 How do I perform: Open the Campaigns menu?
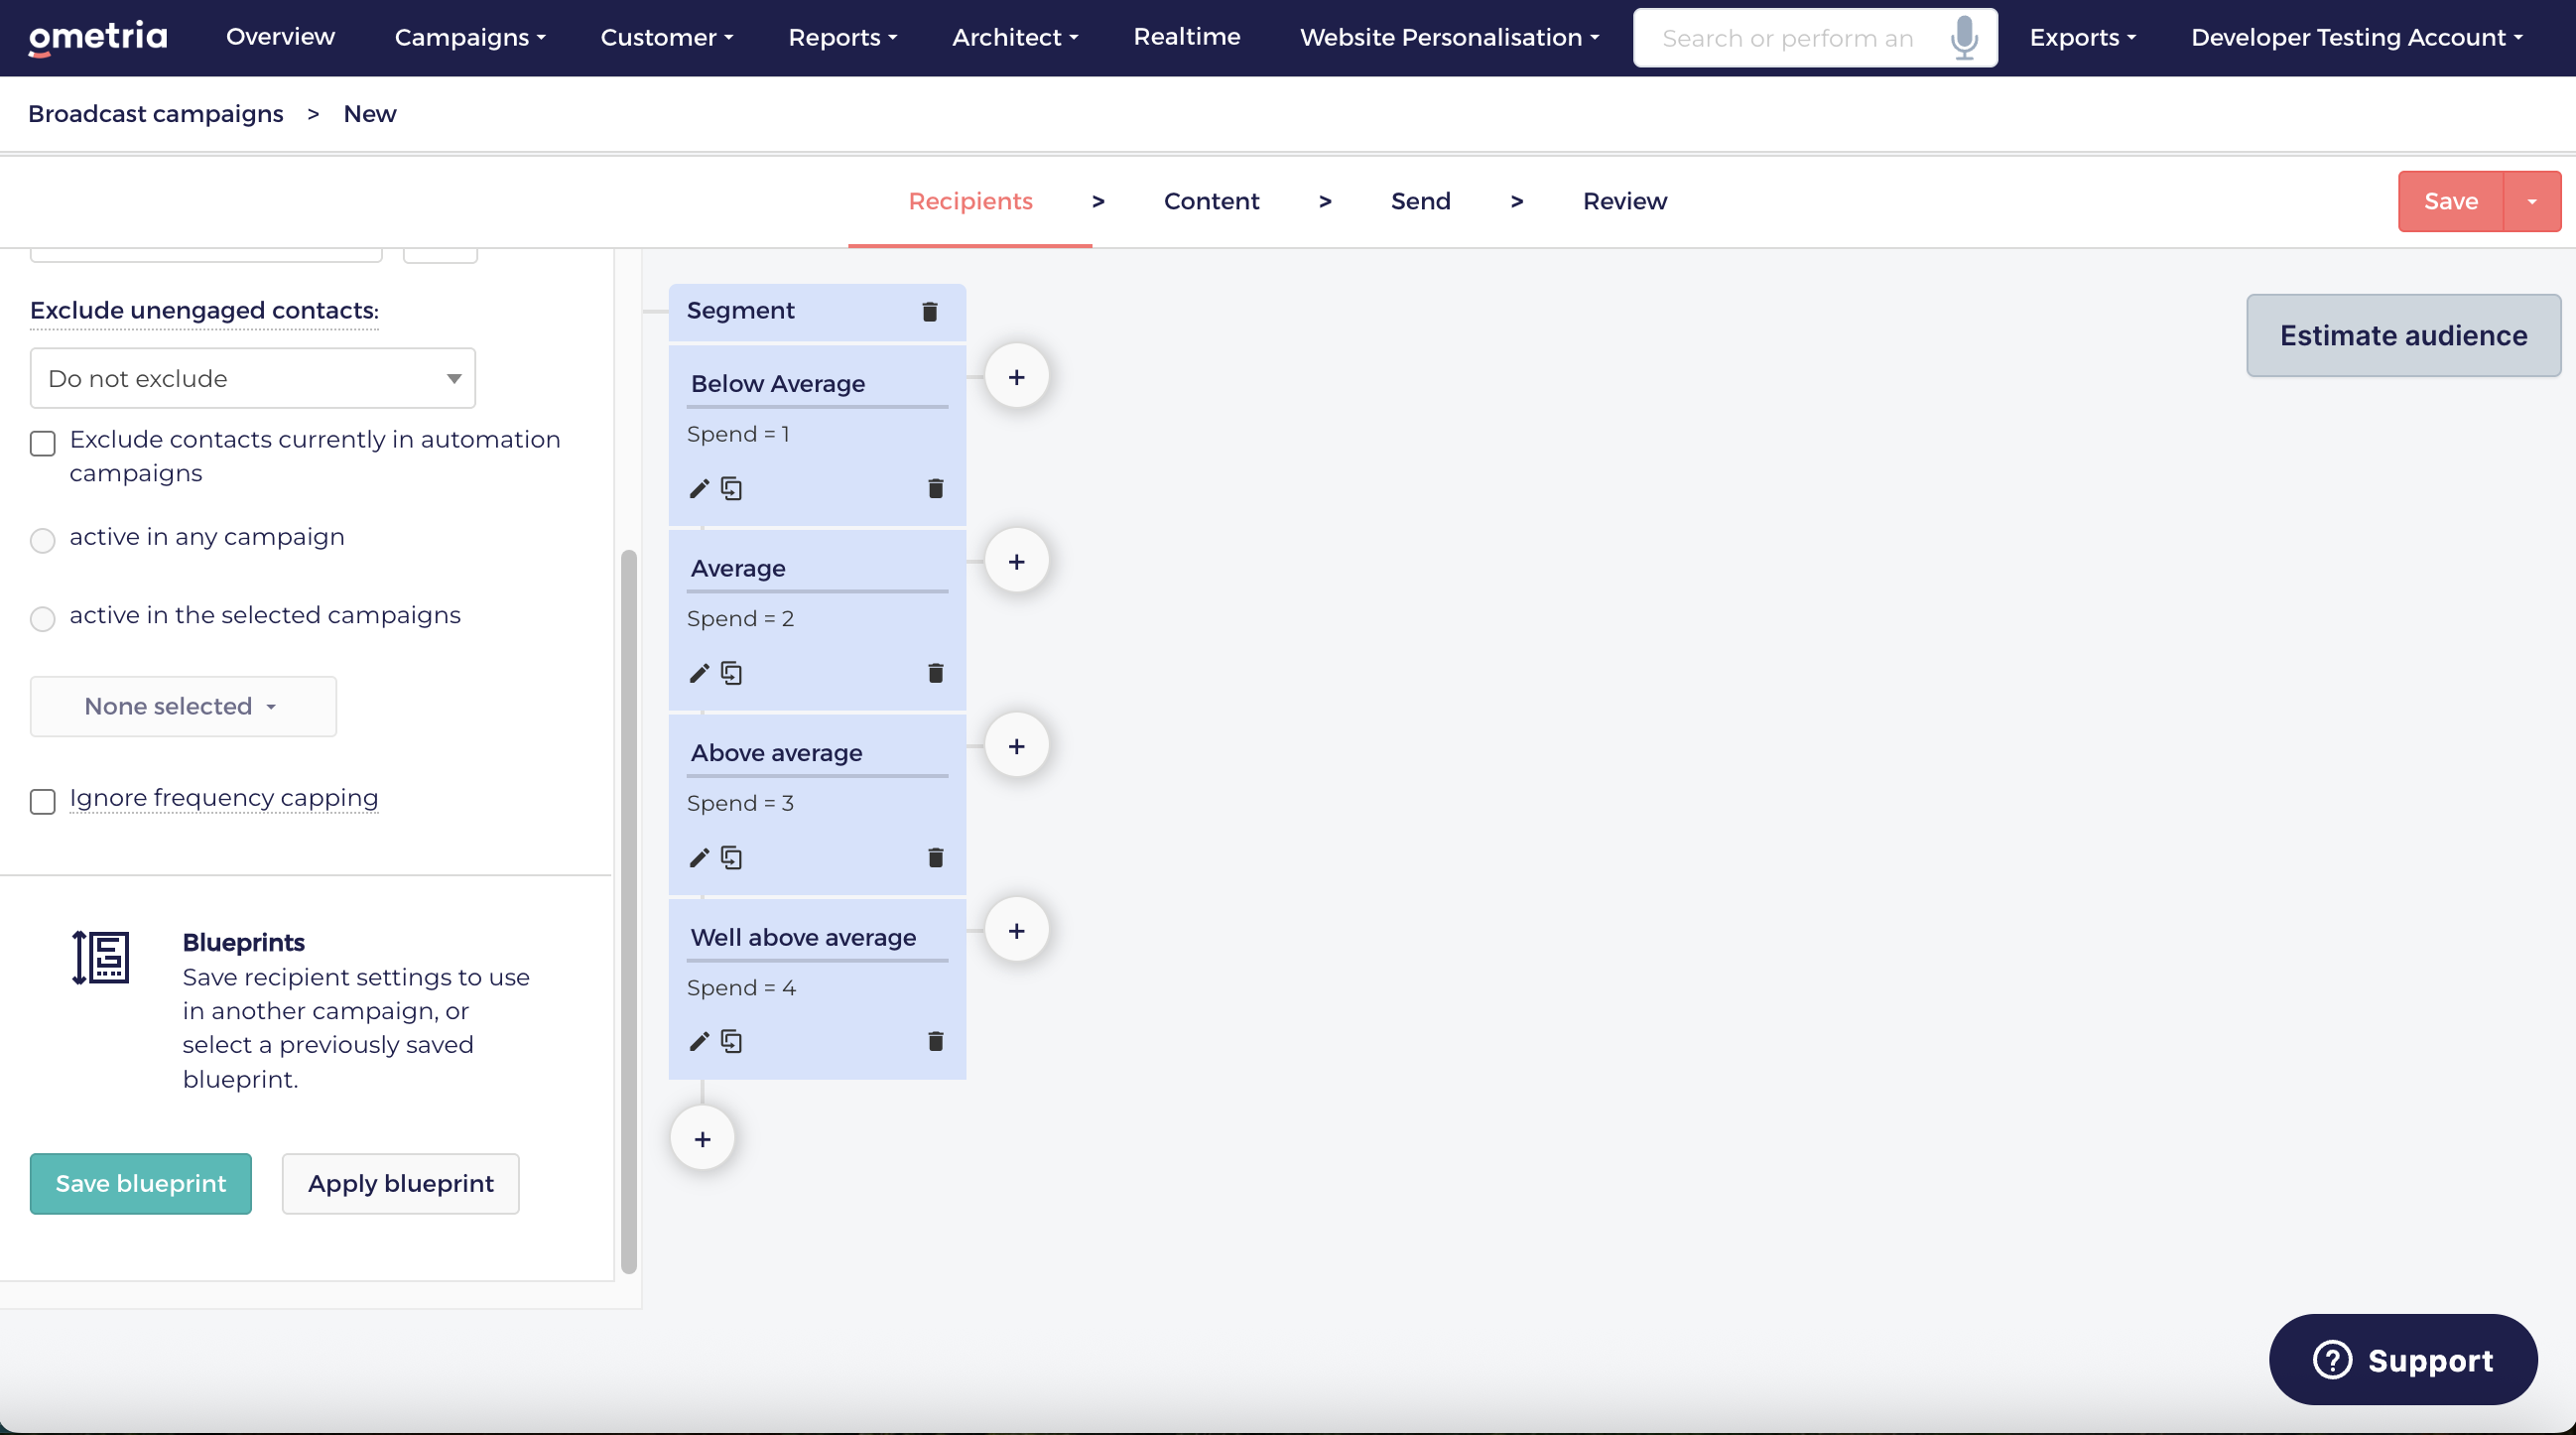pos(470,38)
